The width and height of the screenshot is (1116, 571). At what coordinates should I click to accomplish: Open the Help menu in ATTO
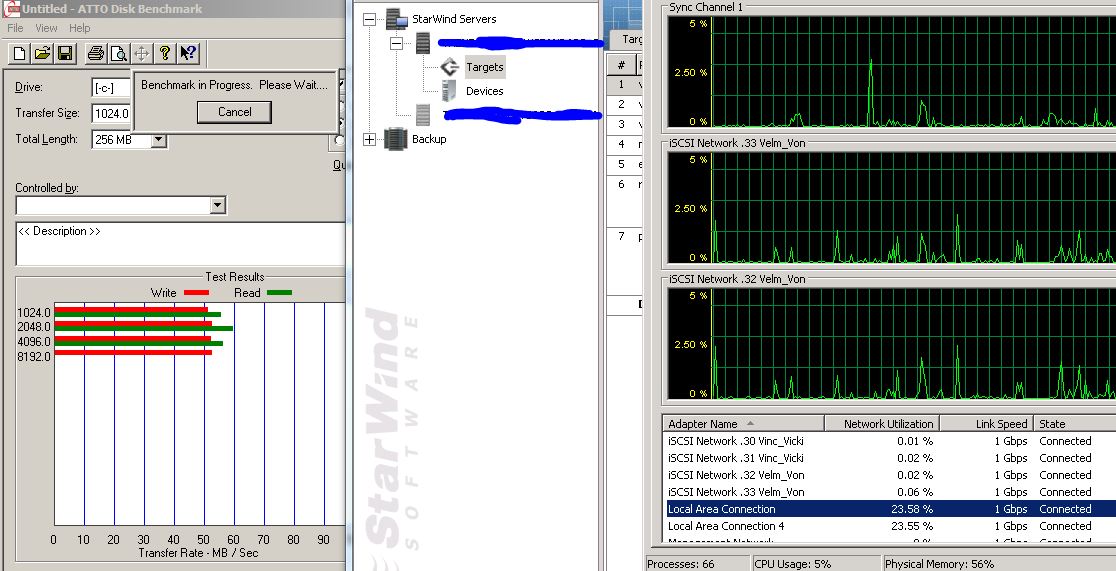(80, 28)
